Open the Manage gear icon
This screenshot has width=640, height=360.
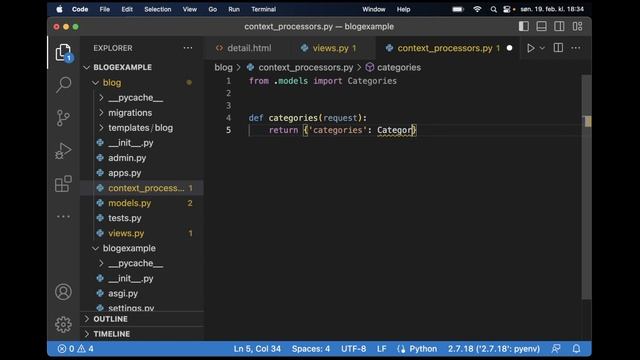63,324
